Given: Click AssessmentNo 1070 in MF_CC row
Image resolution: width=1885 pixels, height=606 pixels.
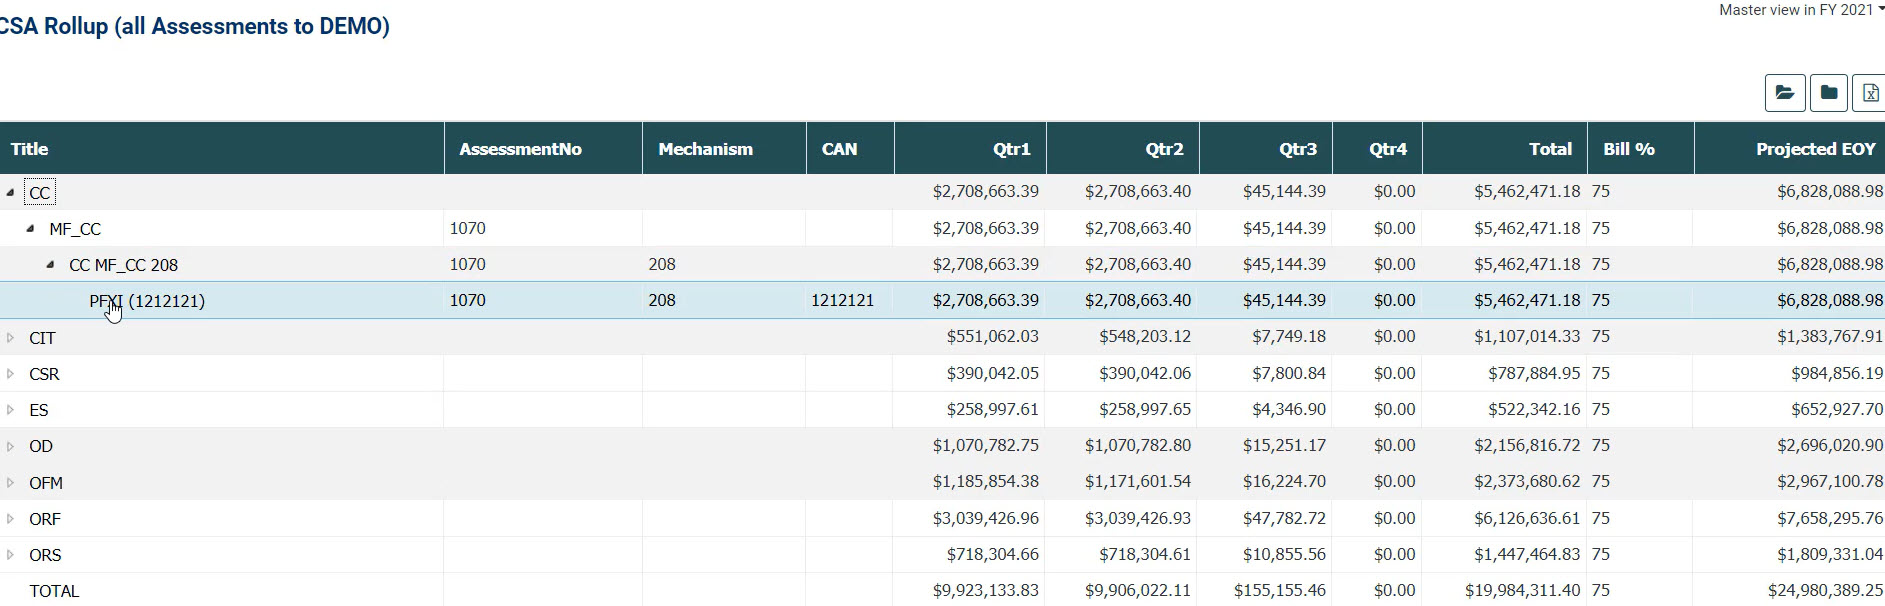Looking at the screenshot, I should tap(468, 228).
